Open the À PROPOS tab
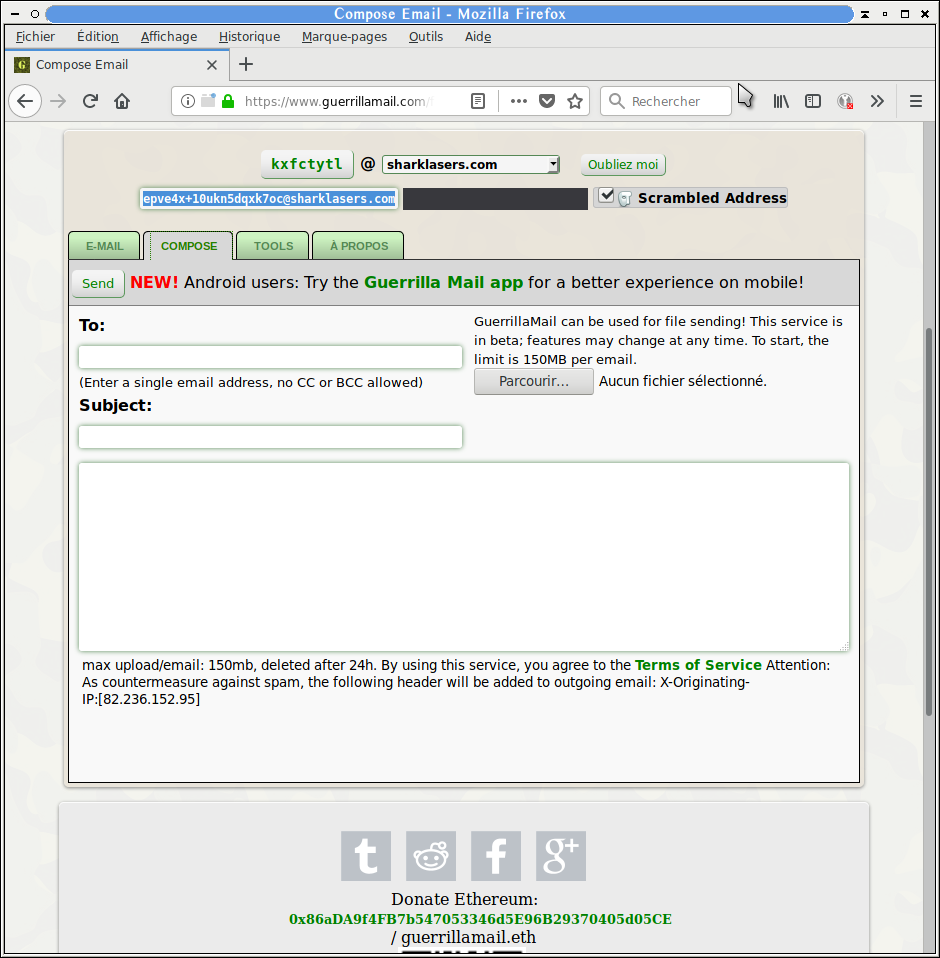This screenshot has height=958, width=940. [359, 246]
